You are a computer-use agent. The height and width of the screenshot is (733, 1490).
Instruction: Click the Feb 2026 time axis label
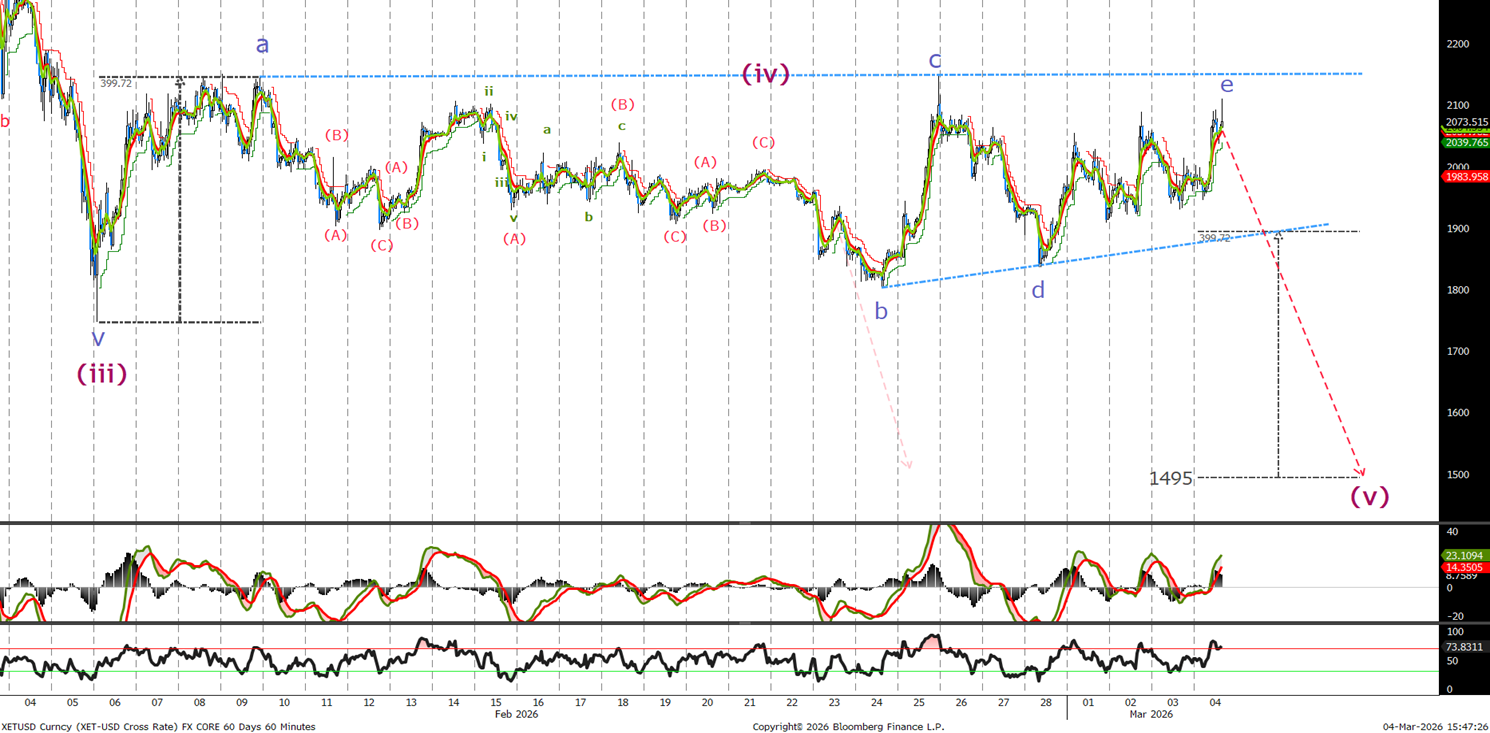[517, 715]
